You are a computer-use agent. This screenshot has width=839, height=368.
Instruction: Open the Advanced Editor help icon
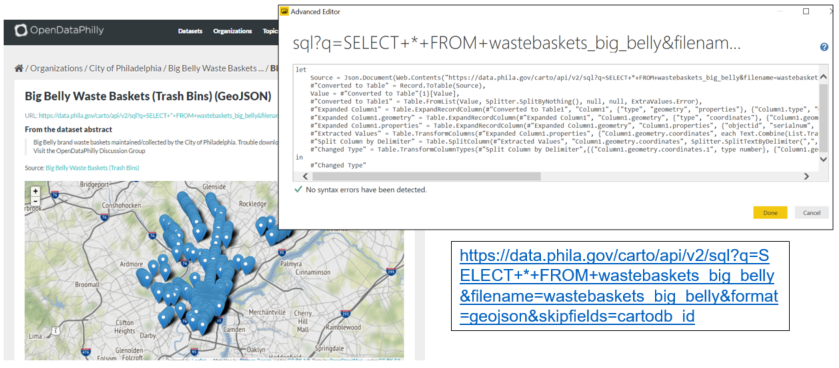[x=824, y=47]
